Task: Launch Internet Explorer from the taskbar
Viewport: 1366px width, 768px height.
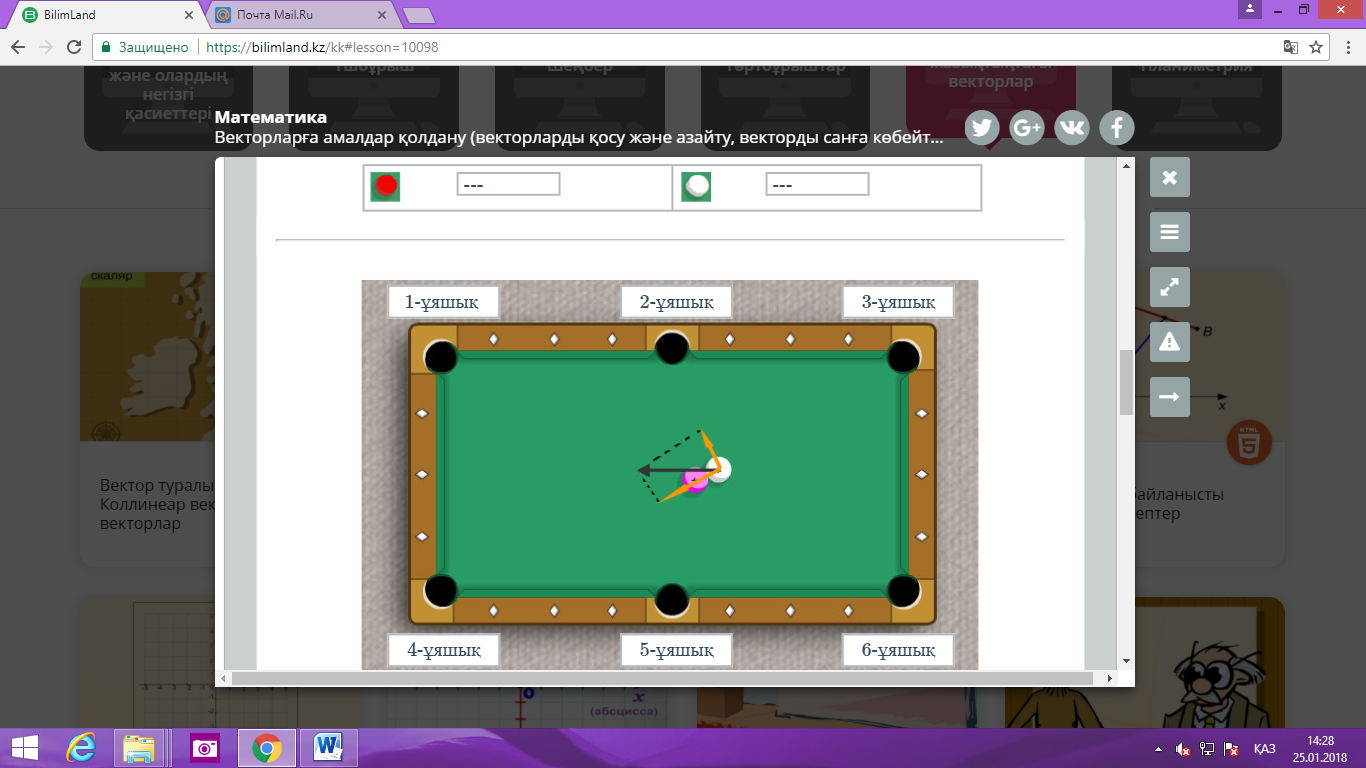Action: (x=82, y=748)
